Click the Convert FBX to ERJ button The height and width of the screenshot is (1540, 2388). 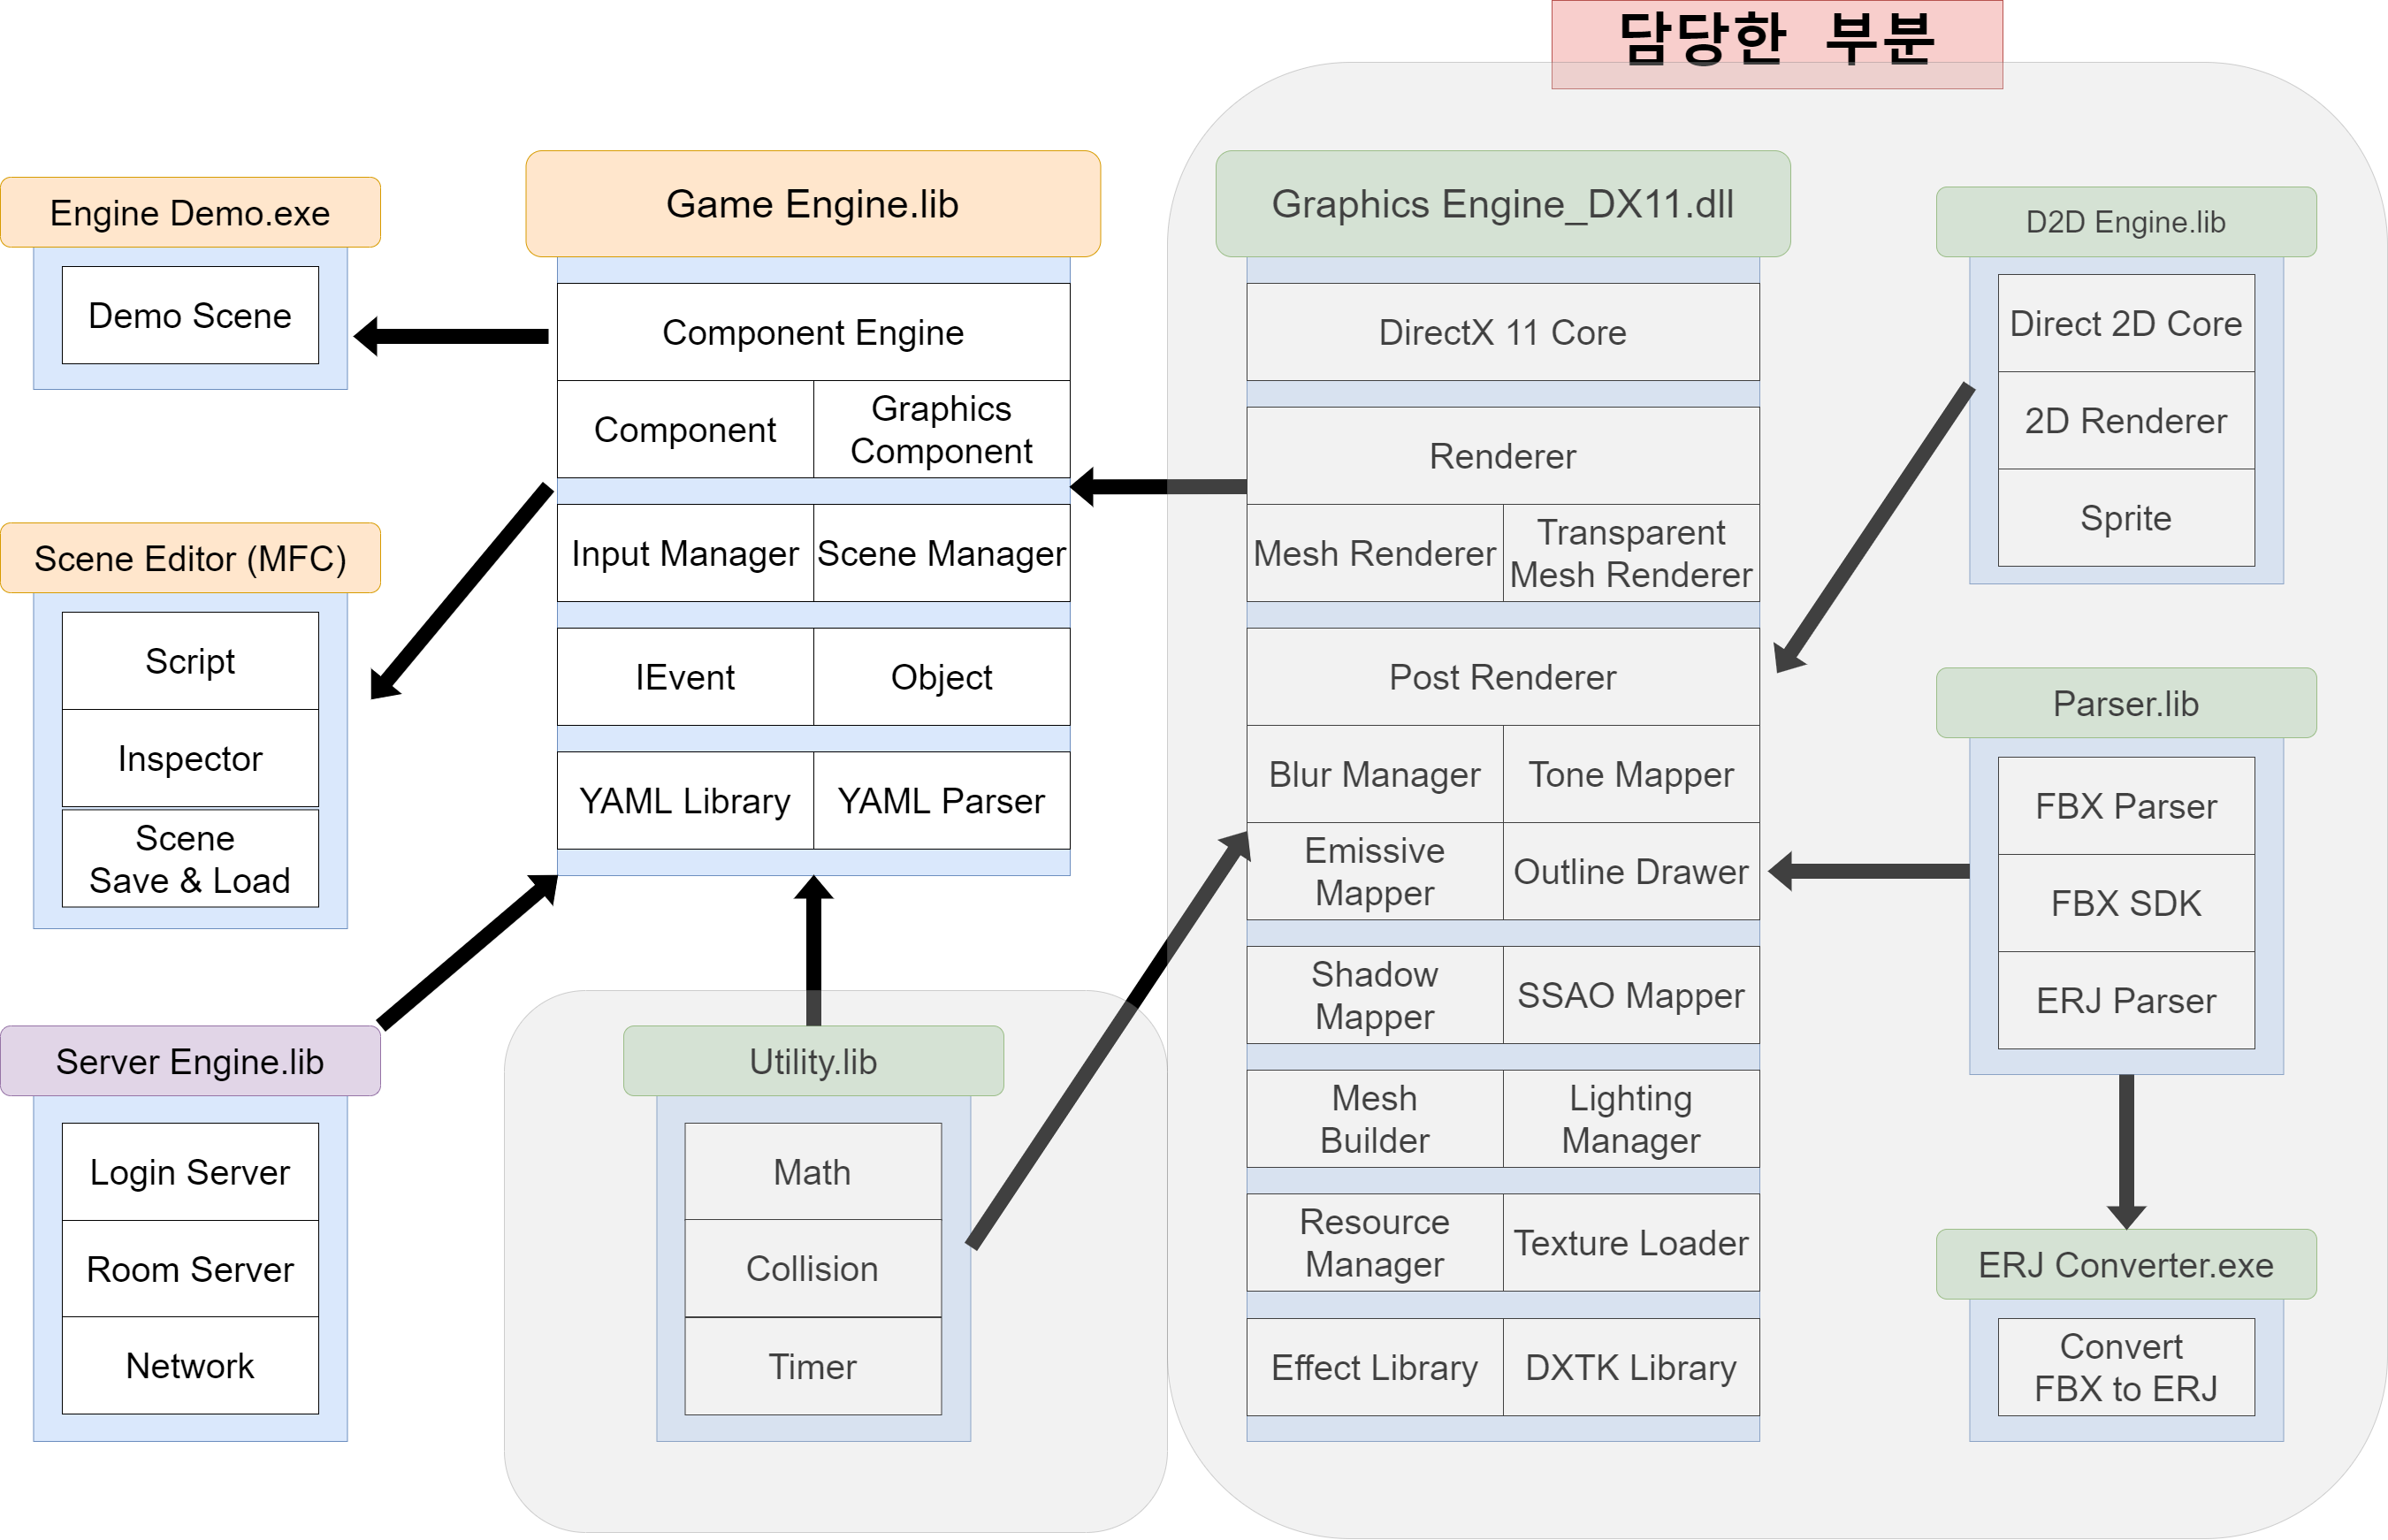coord(2126,1367)
